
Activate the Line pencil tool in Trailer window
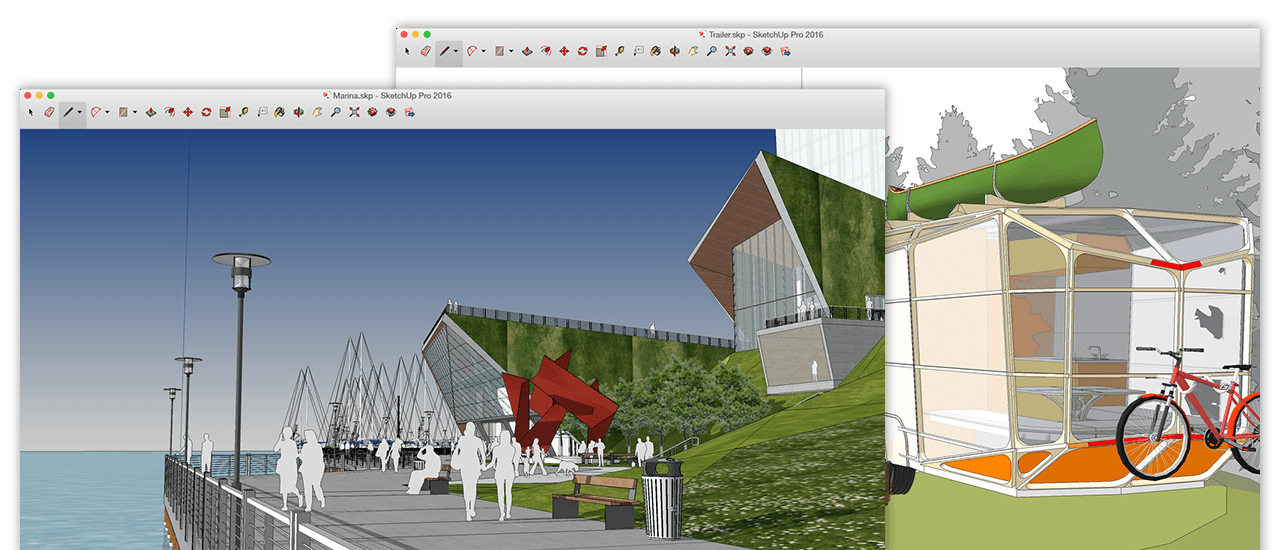click(x=444, y=50)
